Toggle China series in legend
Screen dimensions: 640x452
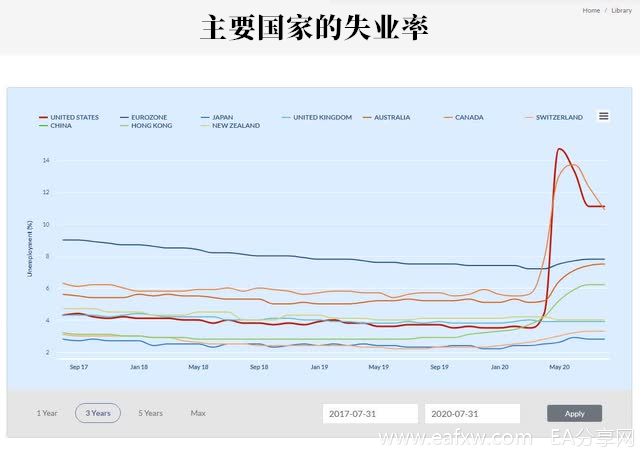(x=60, y=126)
